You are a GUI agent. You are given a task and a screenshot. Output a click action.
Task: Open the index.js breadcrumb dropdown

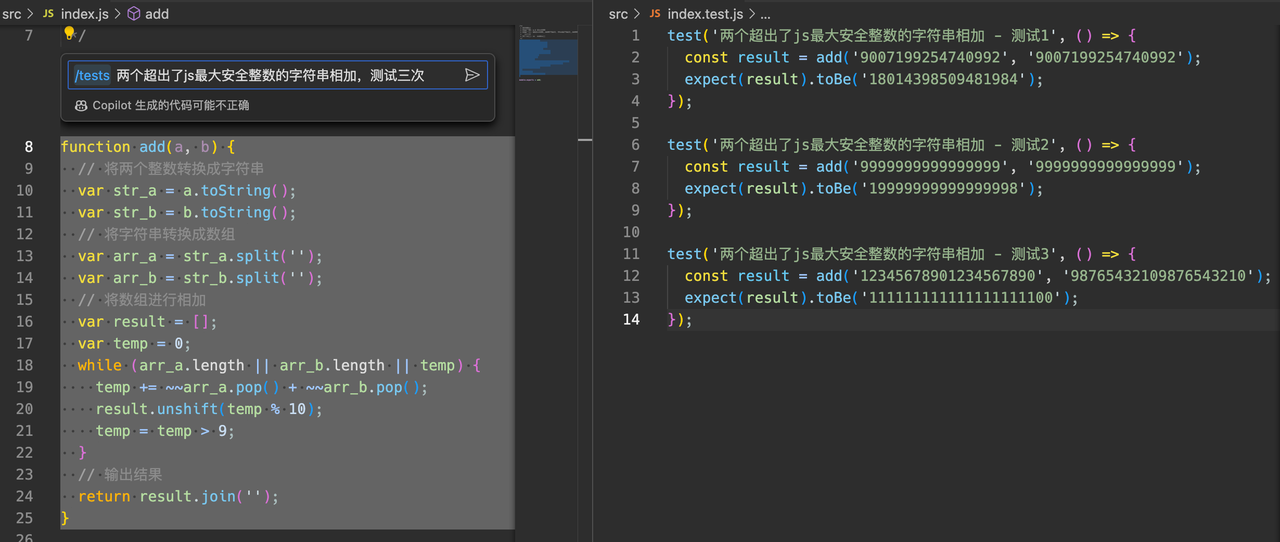click(x=83, y=13)
